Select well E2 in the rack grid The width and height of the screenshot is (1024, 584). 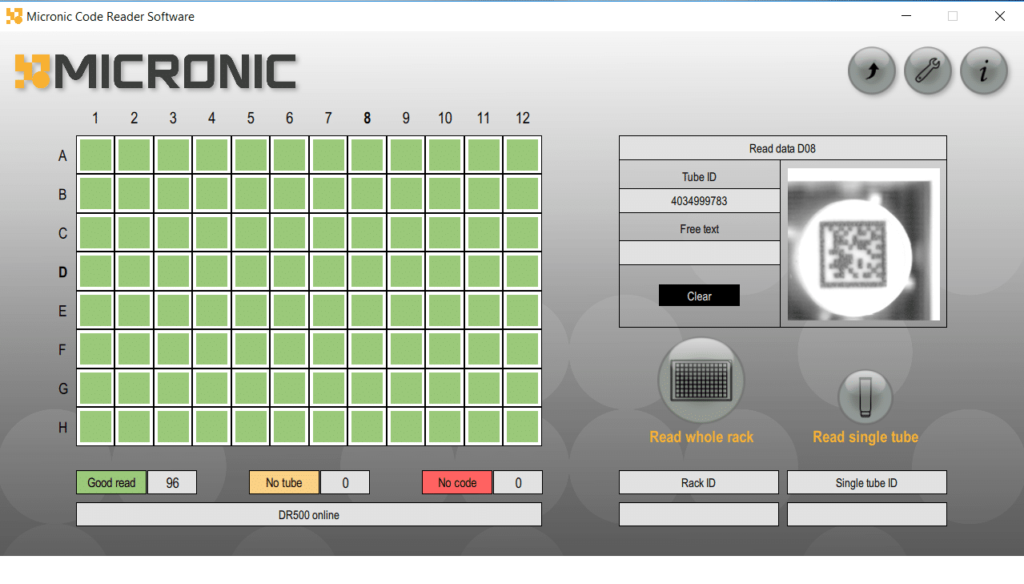pyautogui.click(x=134, y=310)
